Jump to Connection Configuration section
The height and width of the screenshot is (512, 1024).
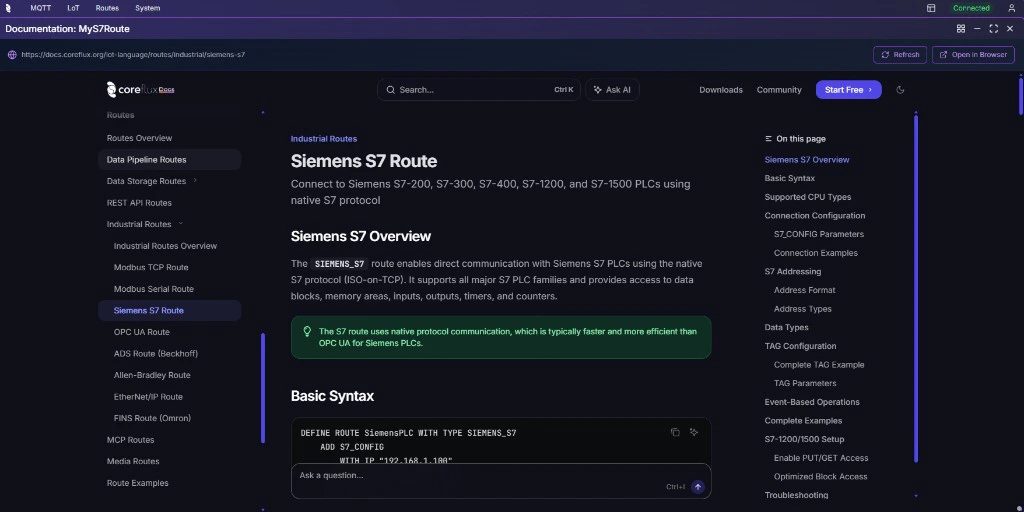815,216
